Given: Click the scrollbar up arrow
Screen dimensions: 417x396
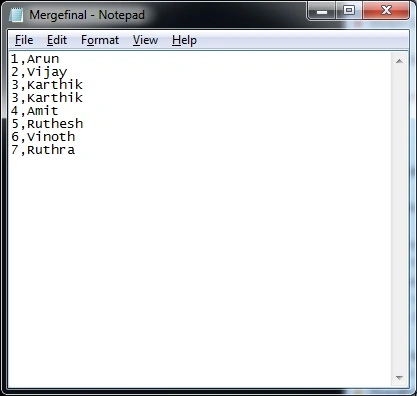Looking at the screenshot, I should [x=399, y=61].
